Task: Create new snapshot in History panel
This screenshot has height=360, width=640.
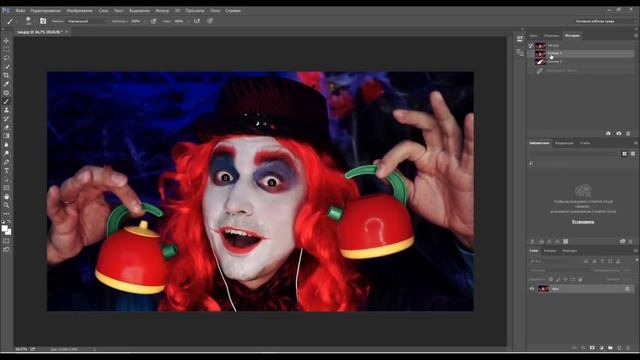Action: point(619,133)
